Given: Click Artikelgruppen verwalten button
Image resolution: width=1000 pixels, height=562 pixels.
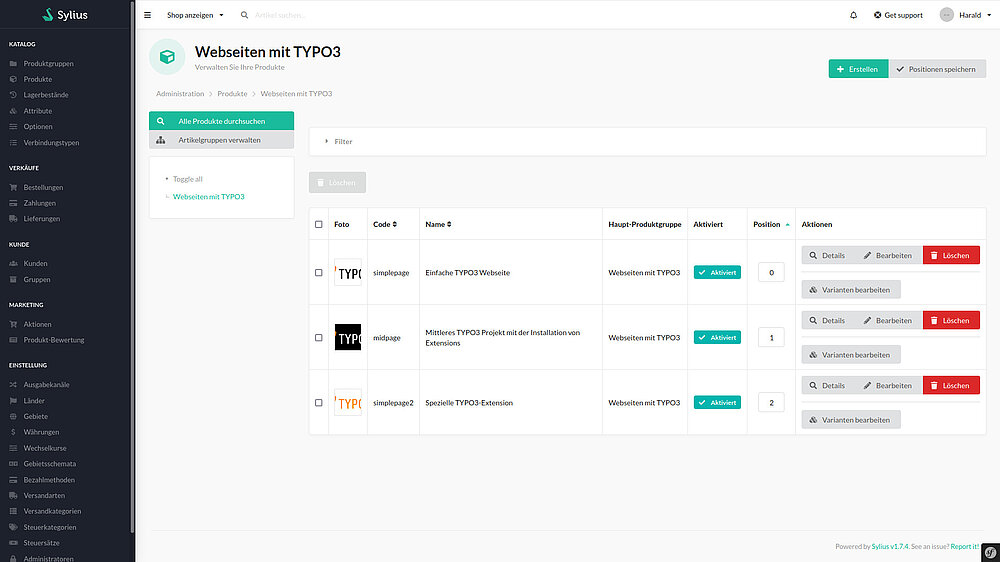Looking at the screenshot, I should click(x=221, y=140).
